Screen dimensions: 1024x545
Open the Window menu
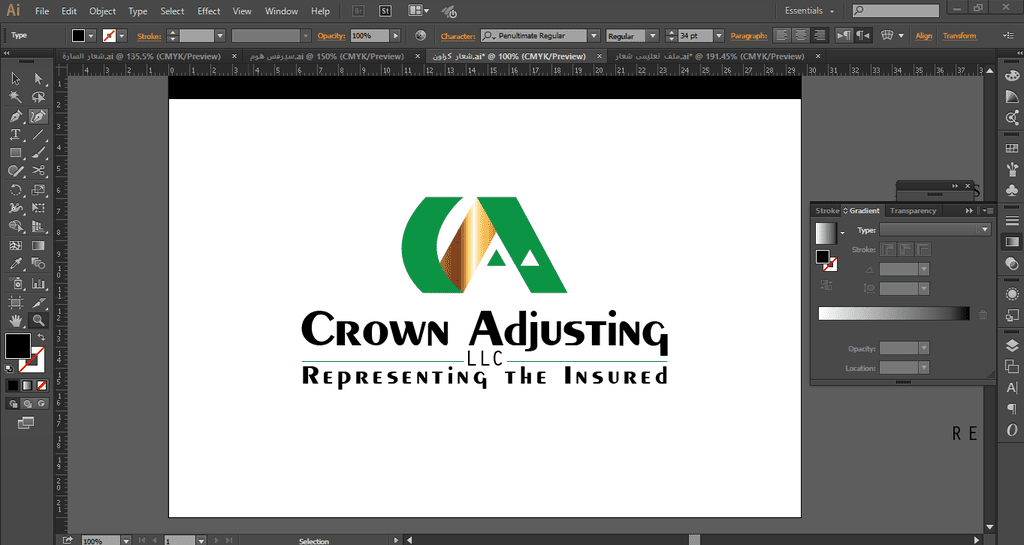coord(281,11)
